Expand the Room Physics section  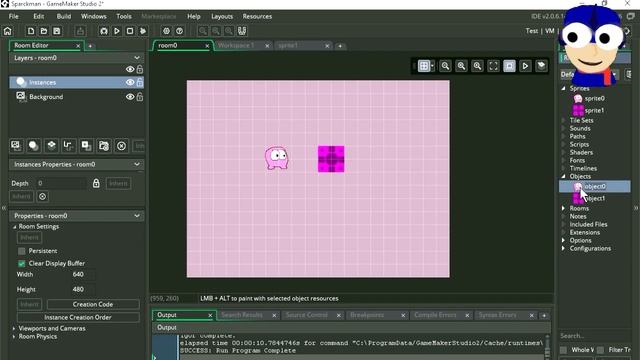[14, 337]
